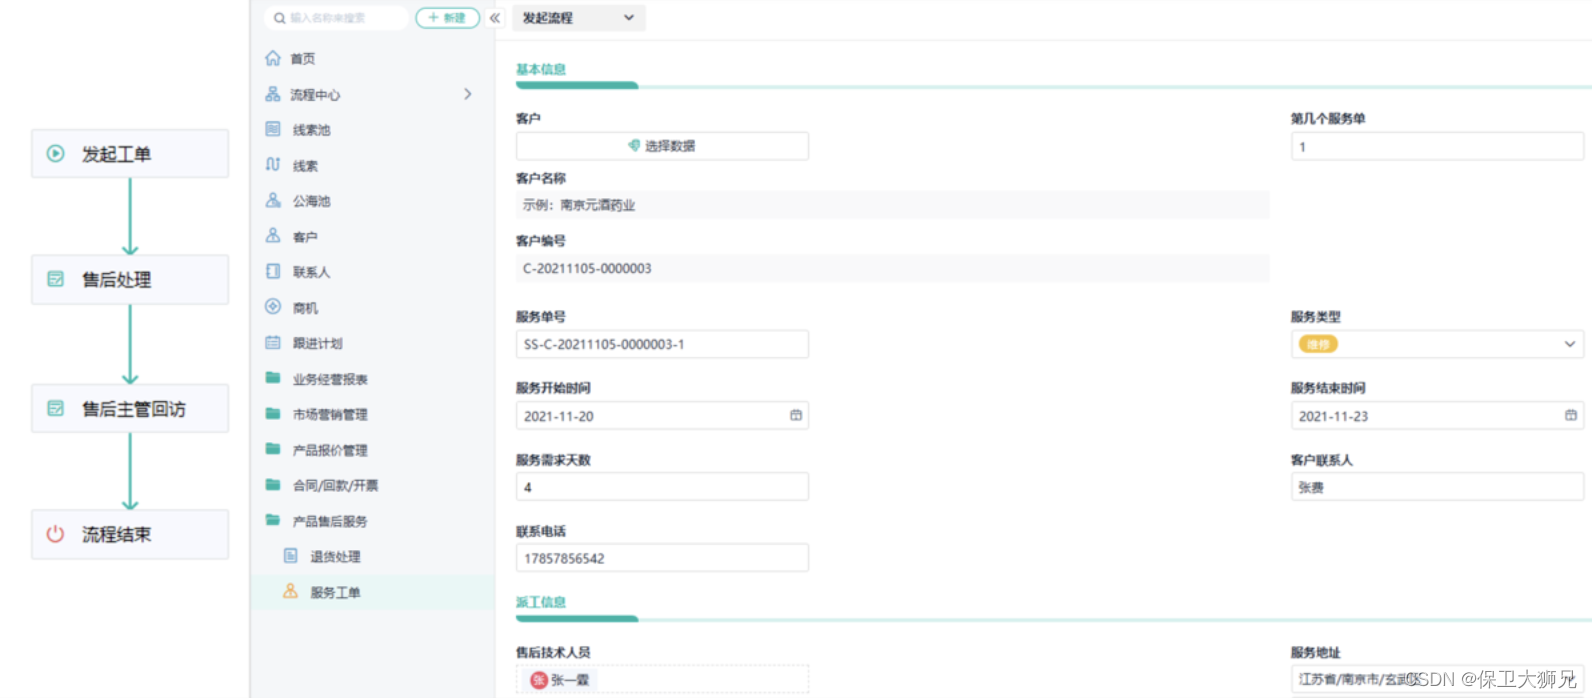Click the 服务地址 input field
The image size is (1592, 698).
pyautogui.click(x=1437, y=679)
